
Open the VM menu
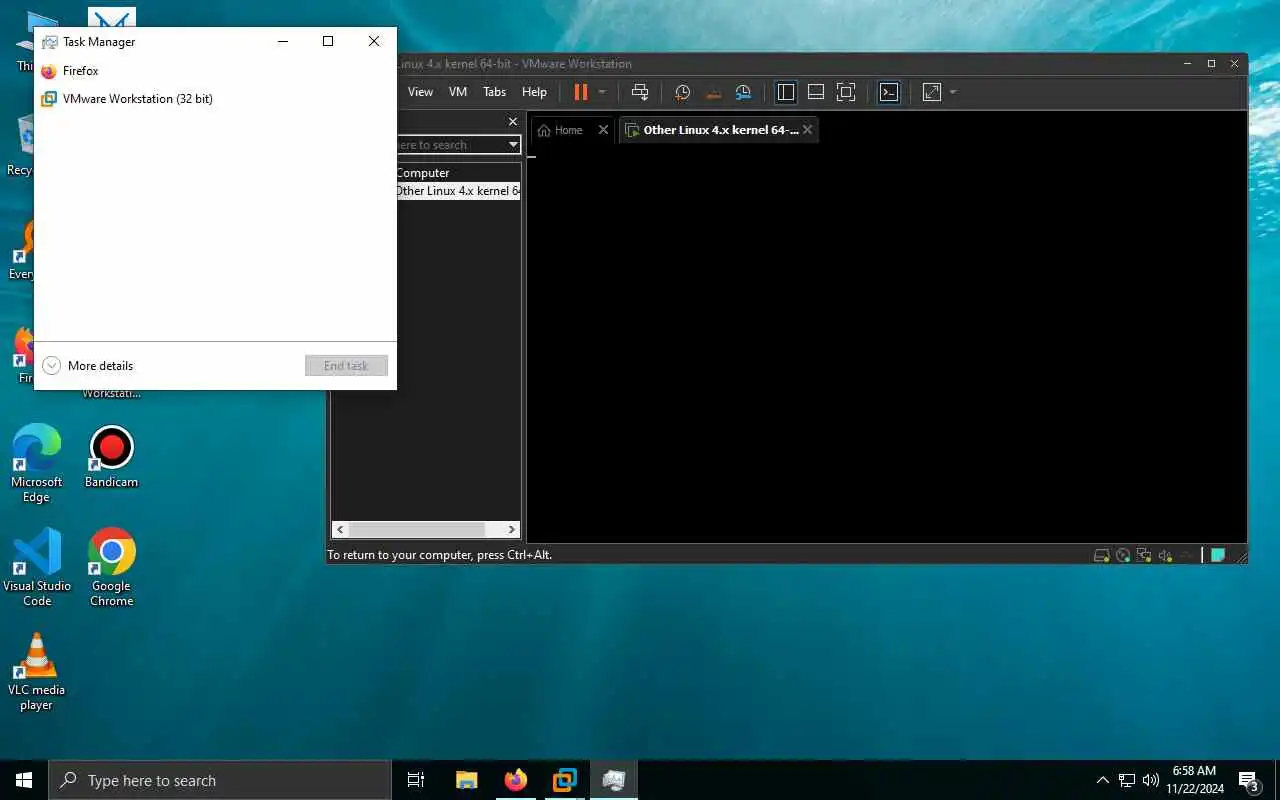pos(458,92)
